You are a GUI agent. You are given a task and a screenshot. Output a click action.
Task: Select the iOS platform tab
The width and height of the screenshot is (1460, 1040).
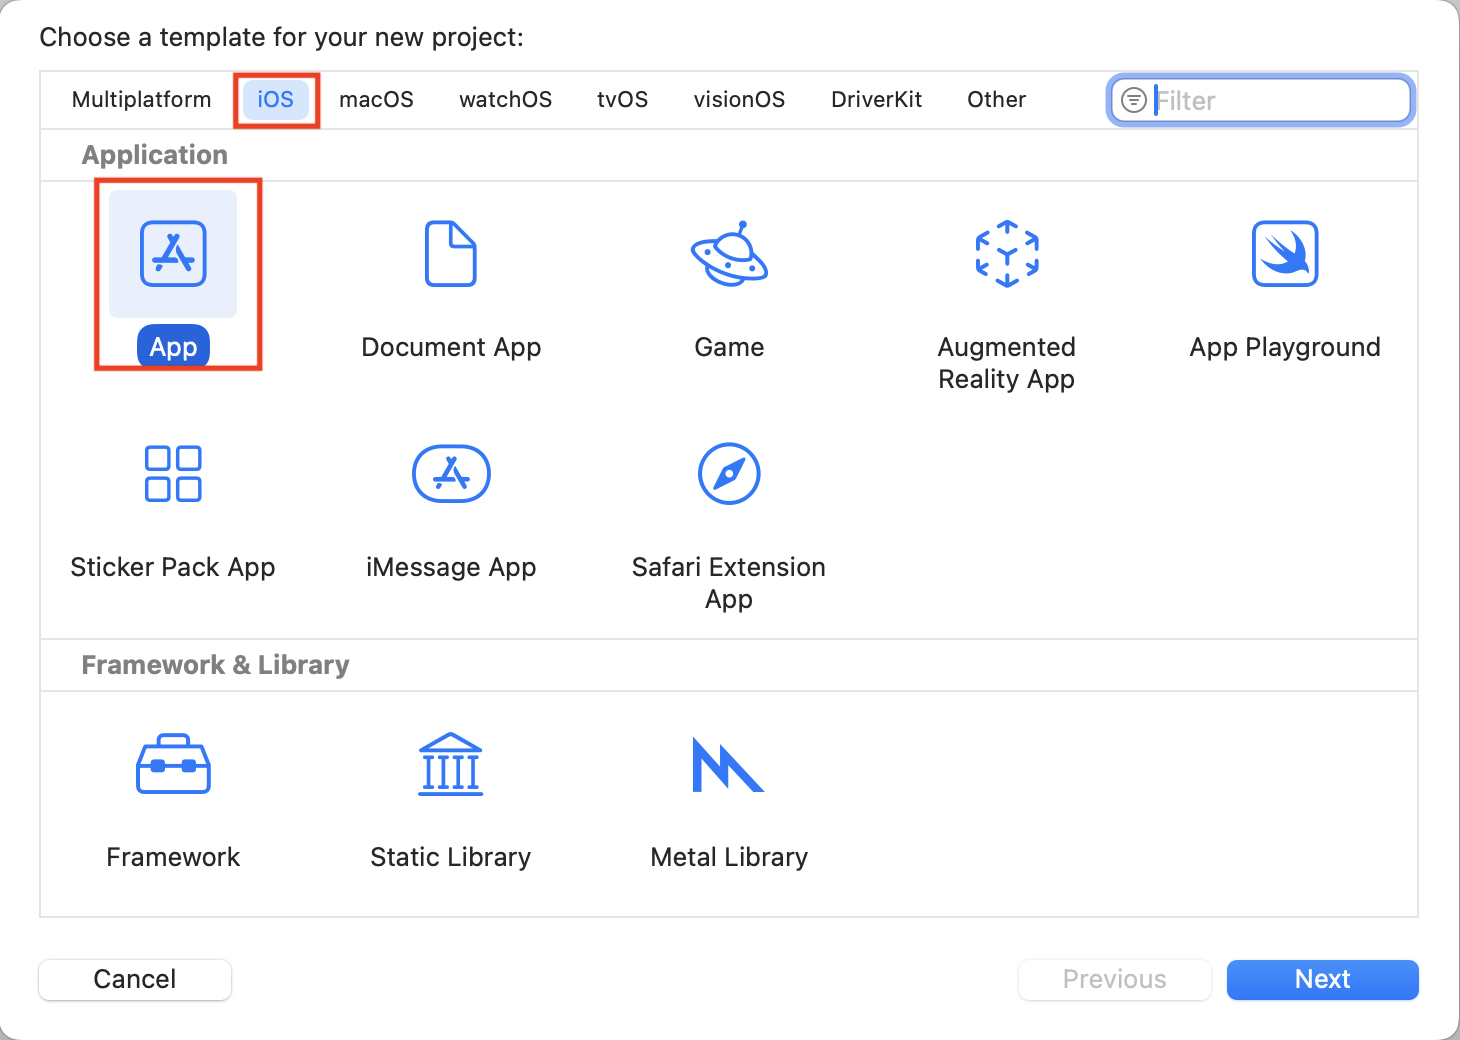point(276,100)
